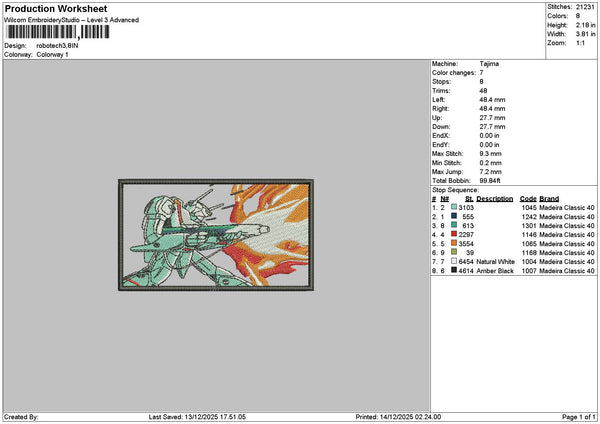Click the Machine value 'Tajima'
600x424 pixels.
click(x=489, y=64)
